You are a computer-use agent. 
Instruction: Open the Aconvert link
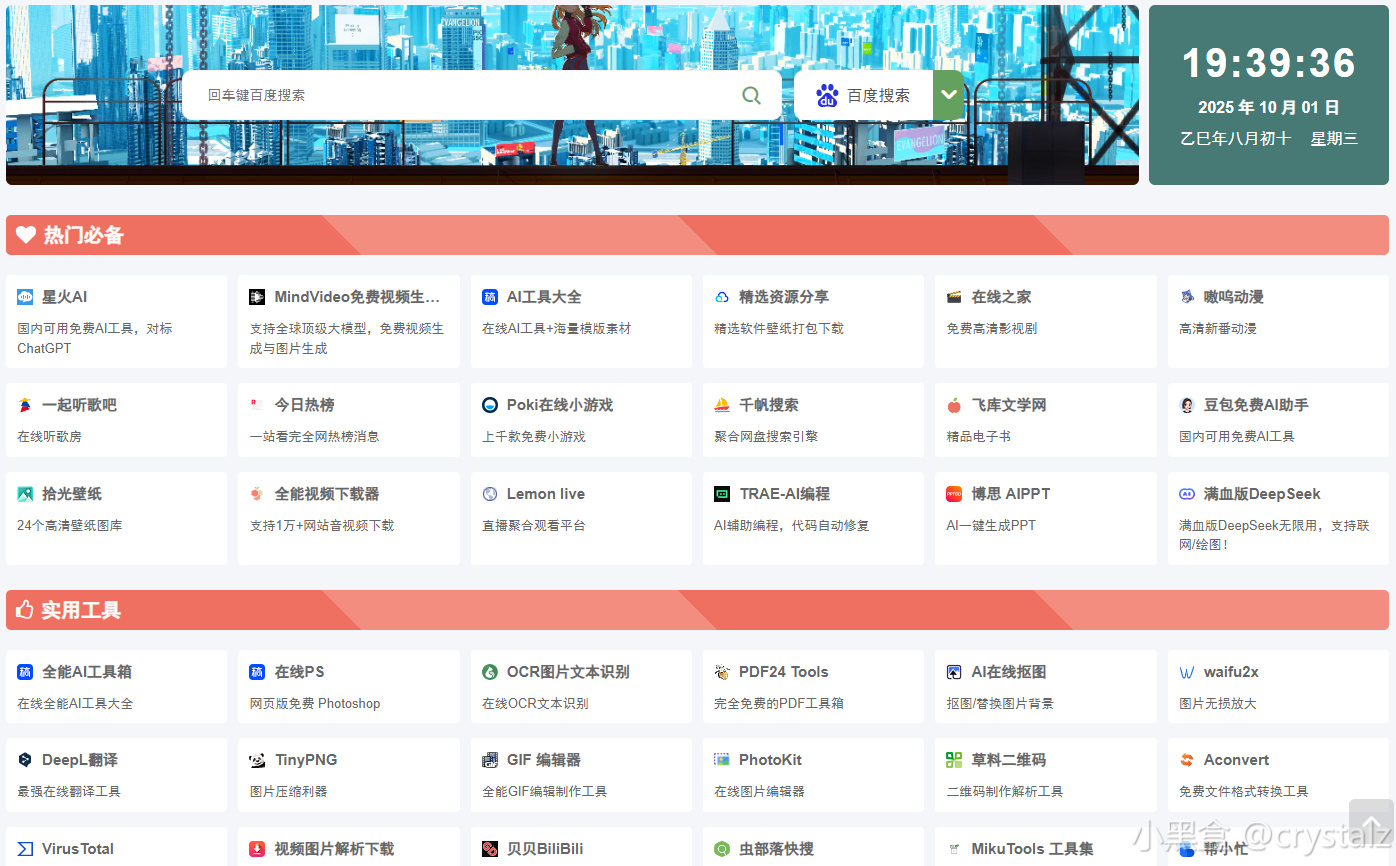[1237, 760]
